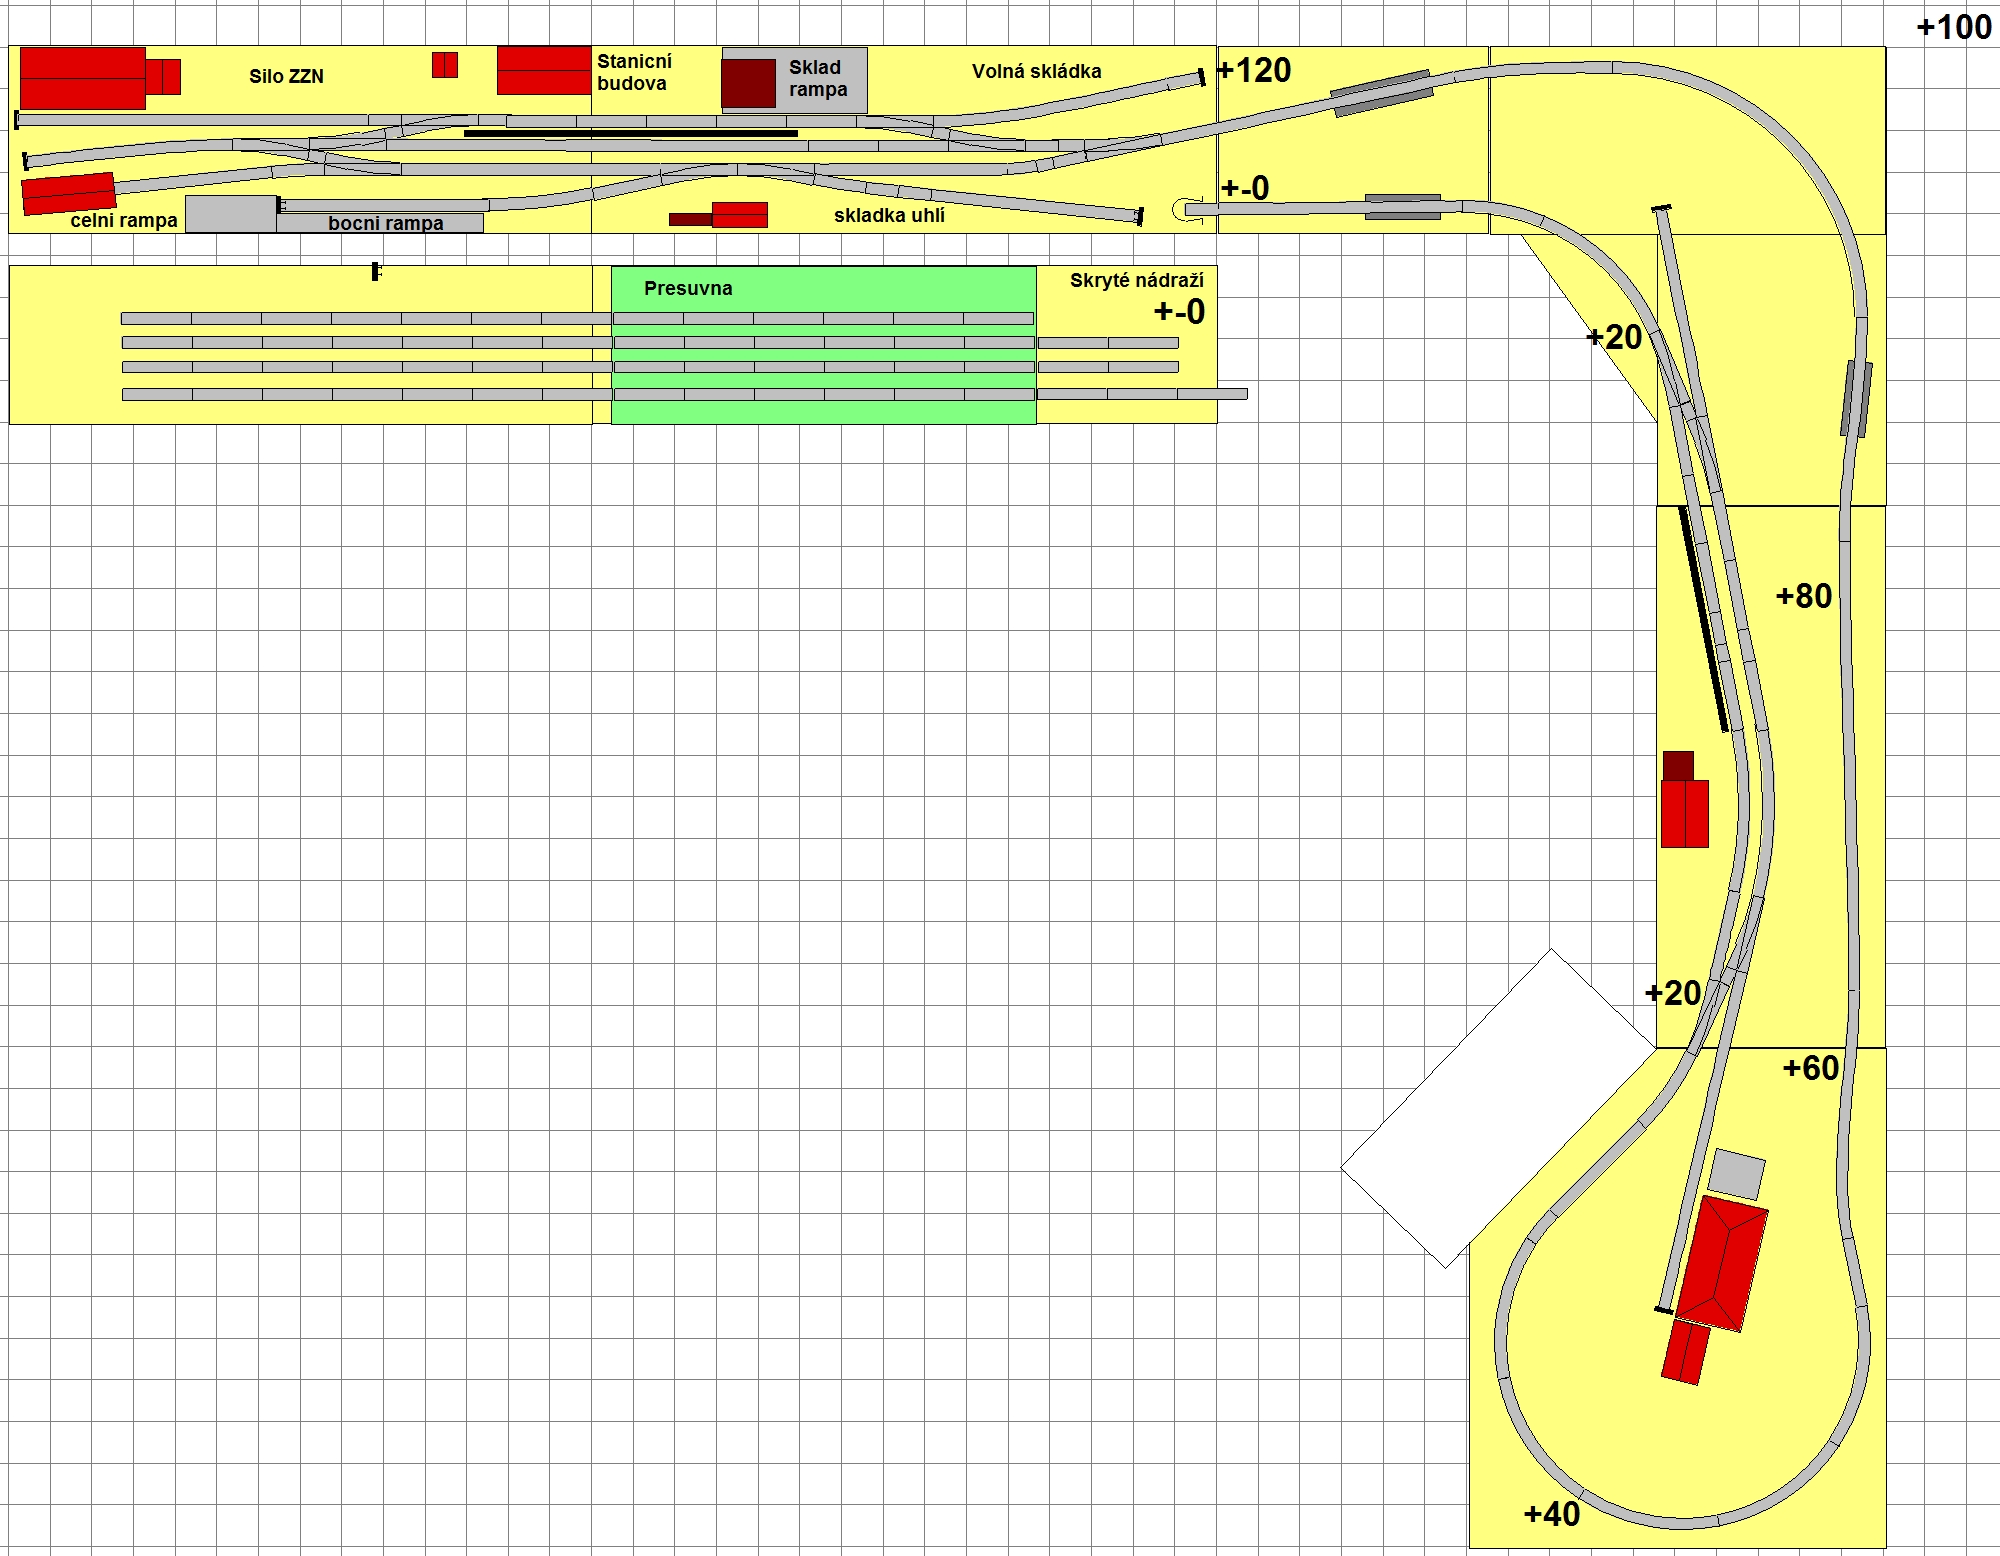Click the +60 elevation marker
Screen dimensions: 2000x1556
pos(1810,1068)
